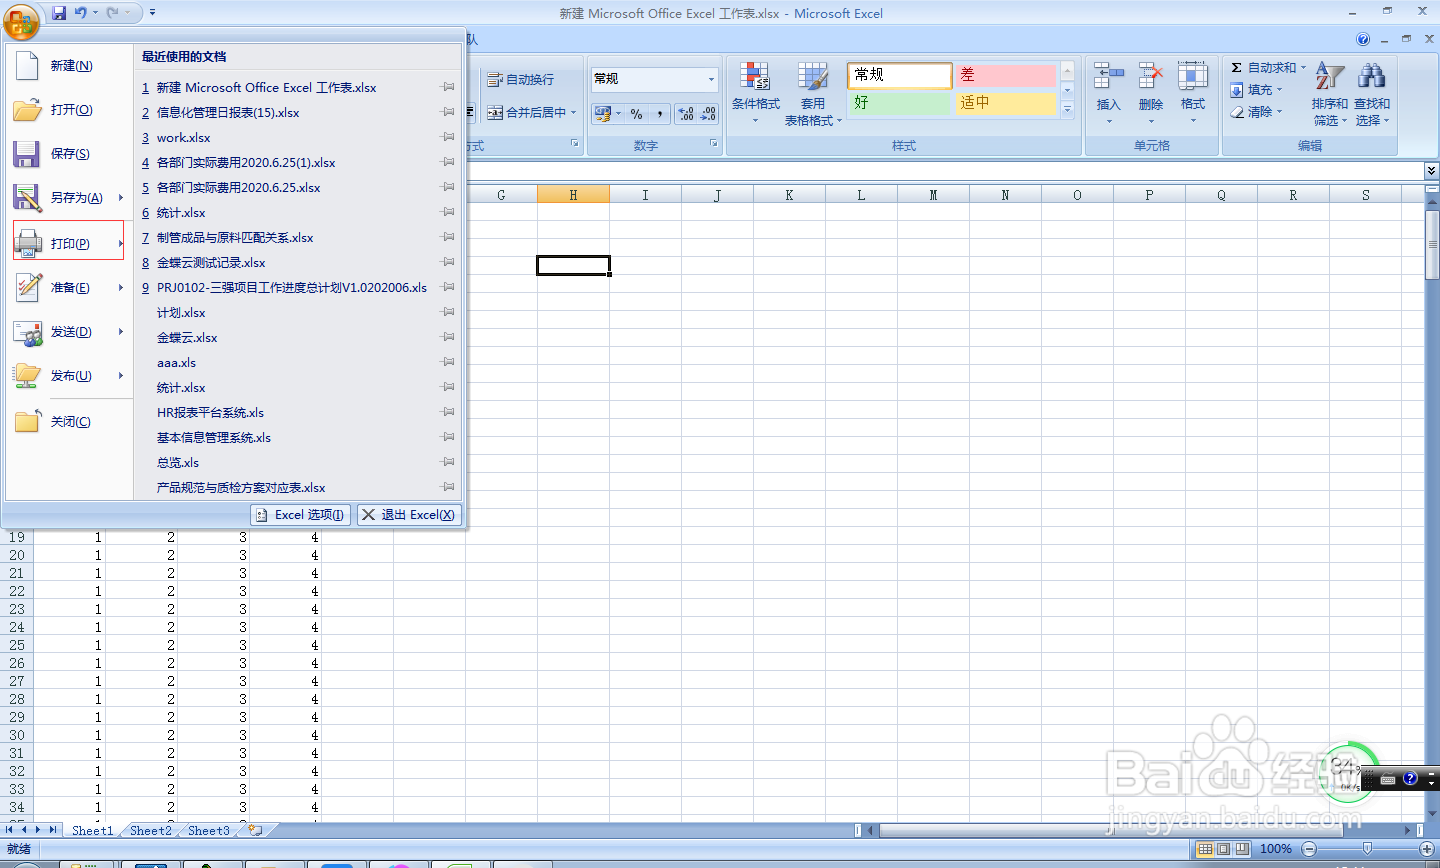Pin aaa.xls in recent documents

pyautogui.click(x=448, y=362)
